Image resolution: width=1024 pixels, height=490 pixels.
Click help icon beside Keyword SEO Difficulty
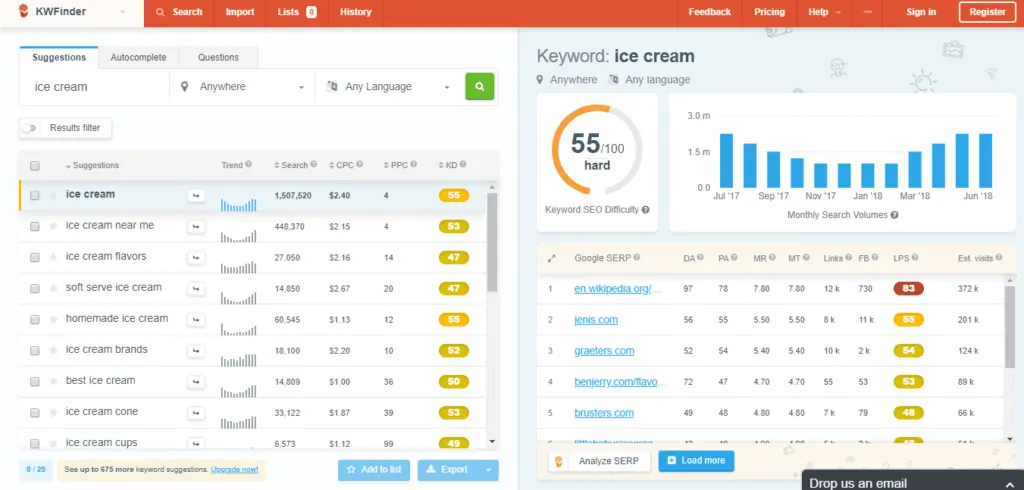pos(645,210)
